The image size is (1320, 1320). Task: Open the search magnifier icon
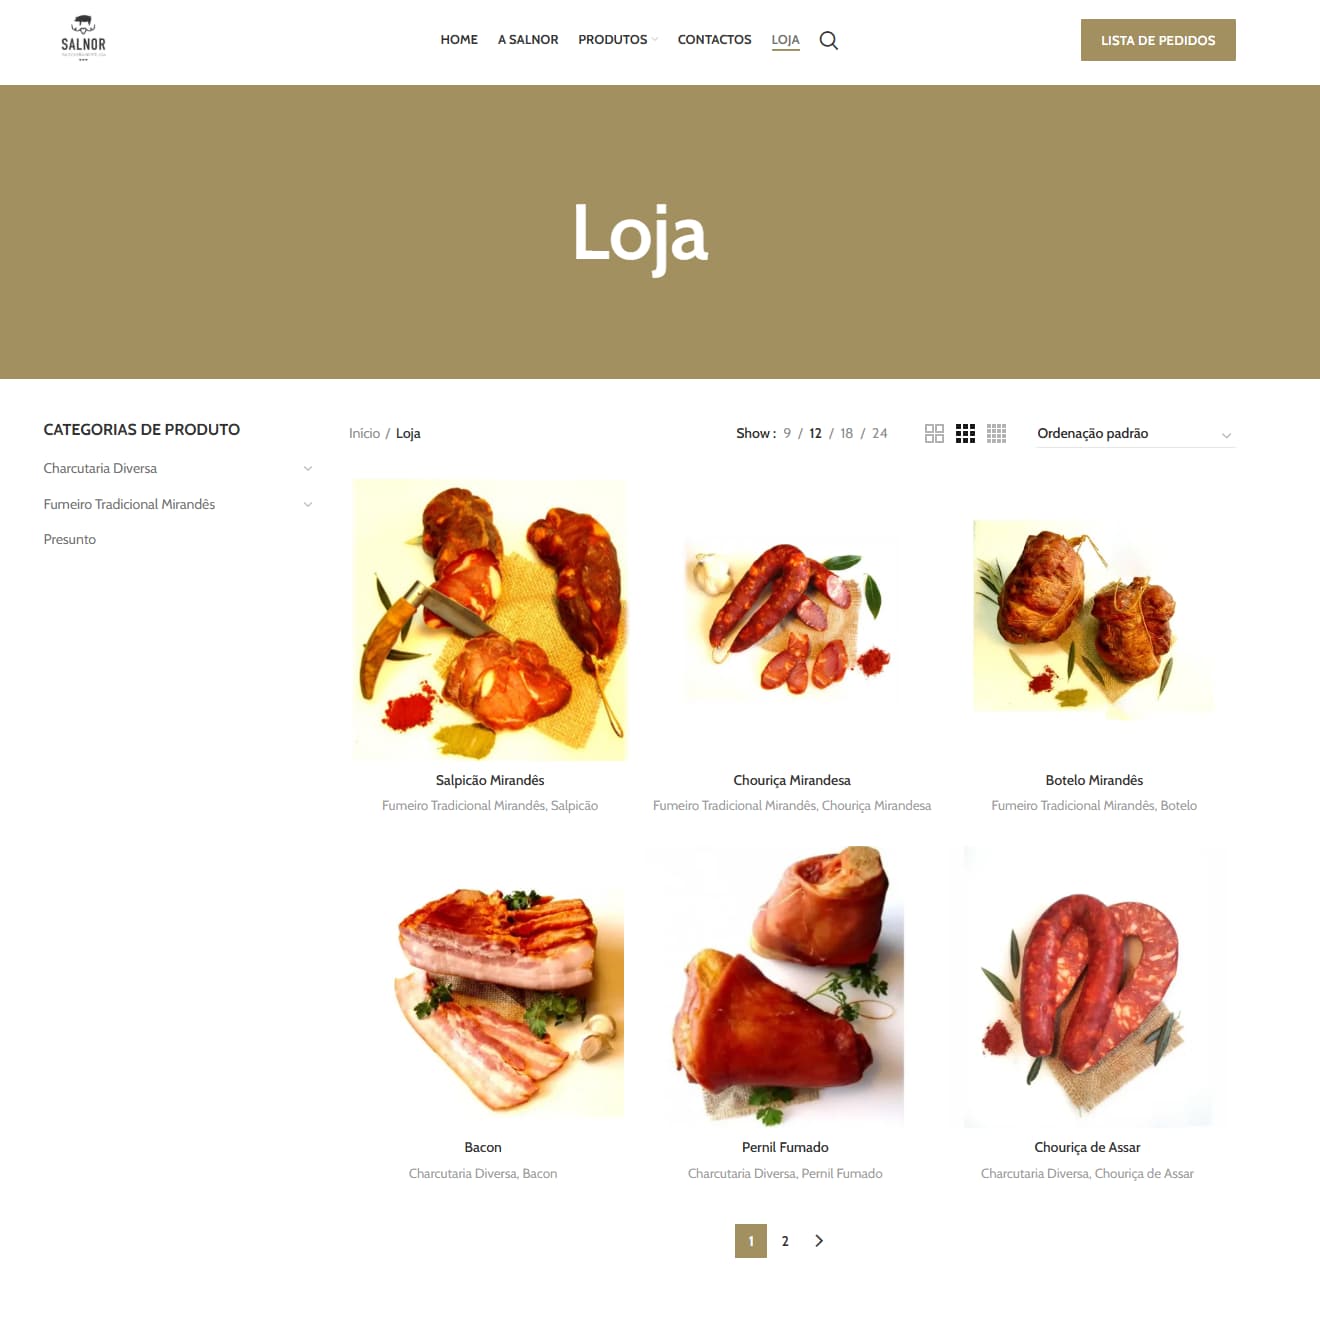tap(828, 40)
